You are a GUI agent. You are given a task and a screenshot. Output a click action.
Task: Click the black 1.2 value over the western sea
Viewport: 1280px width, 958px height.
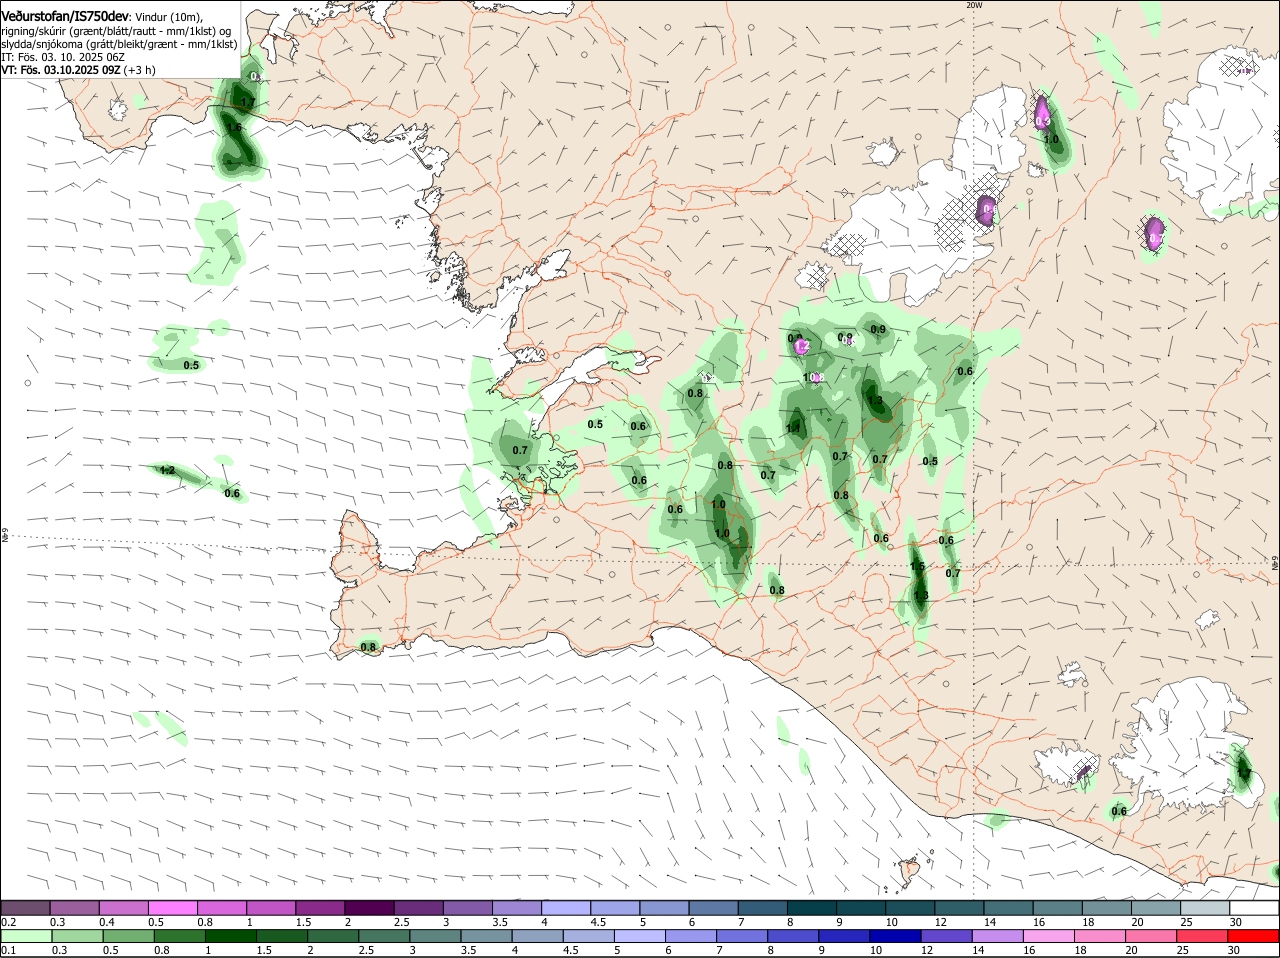pos(168,471)
